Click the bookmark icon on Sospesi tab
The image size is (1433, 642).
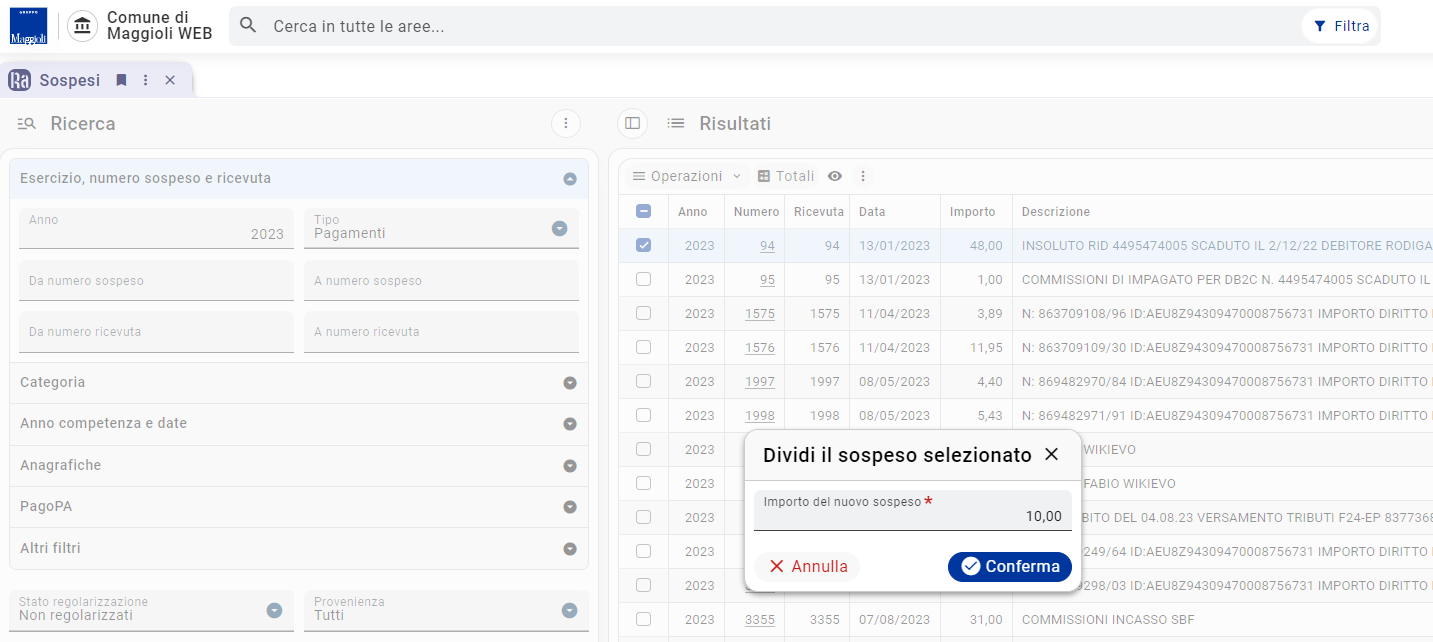[121, 80]
